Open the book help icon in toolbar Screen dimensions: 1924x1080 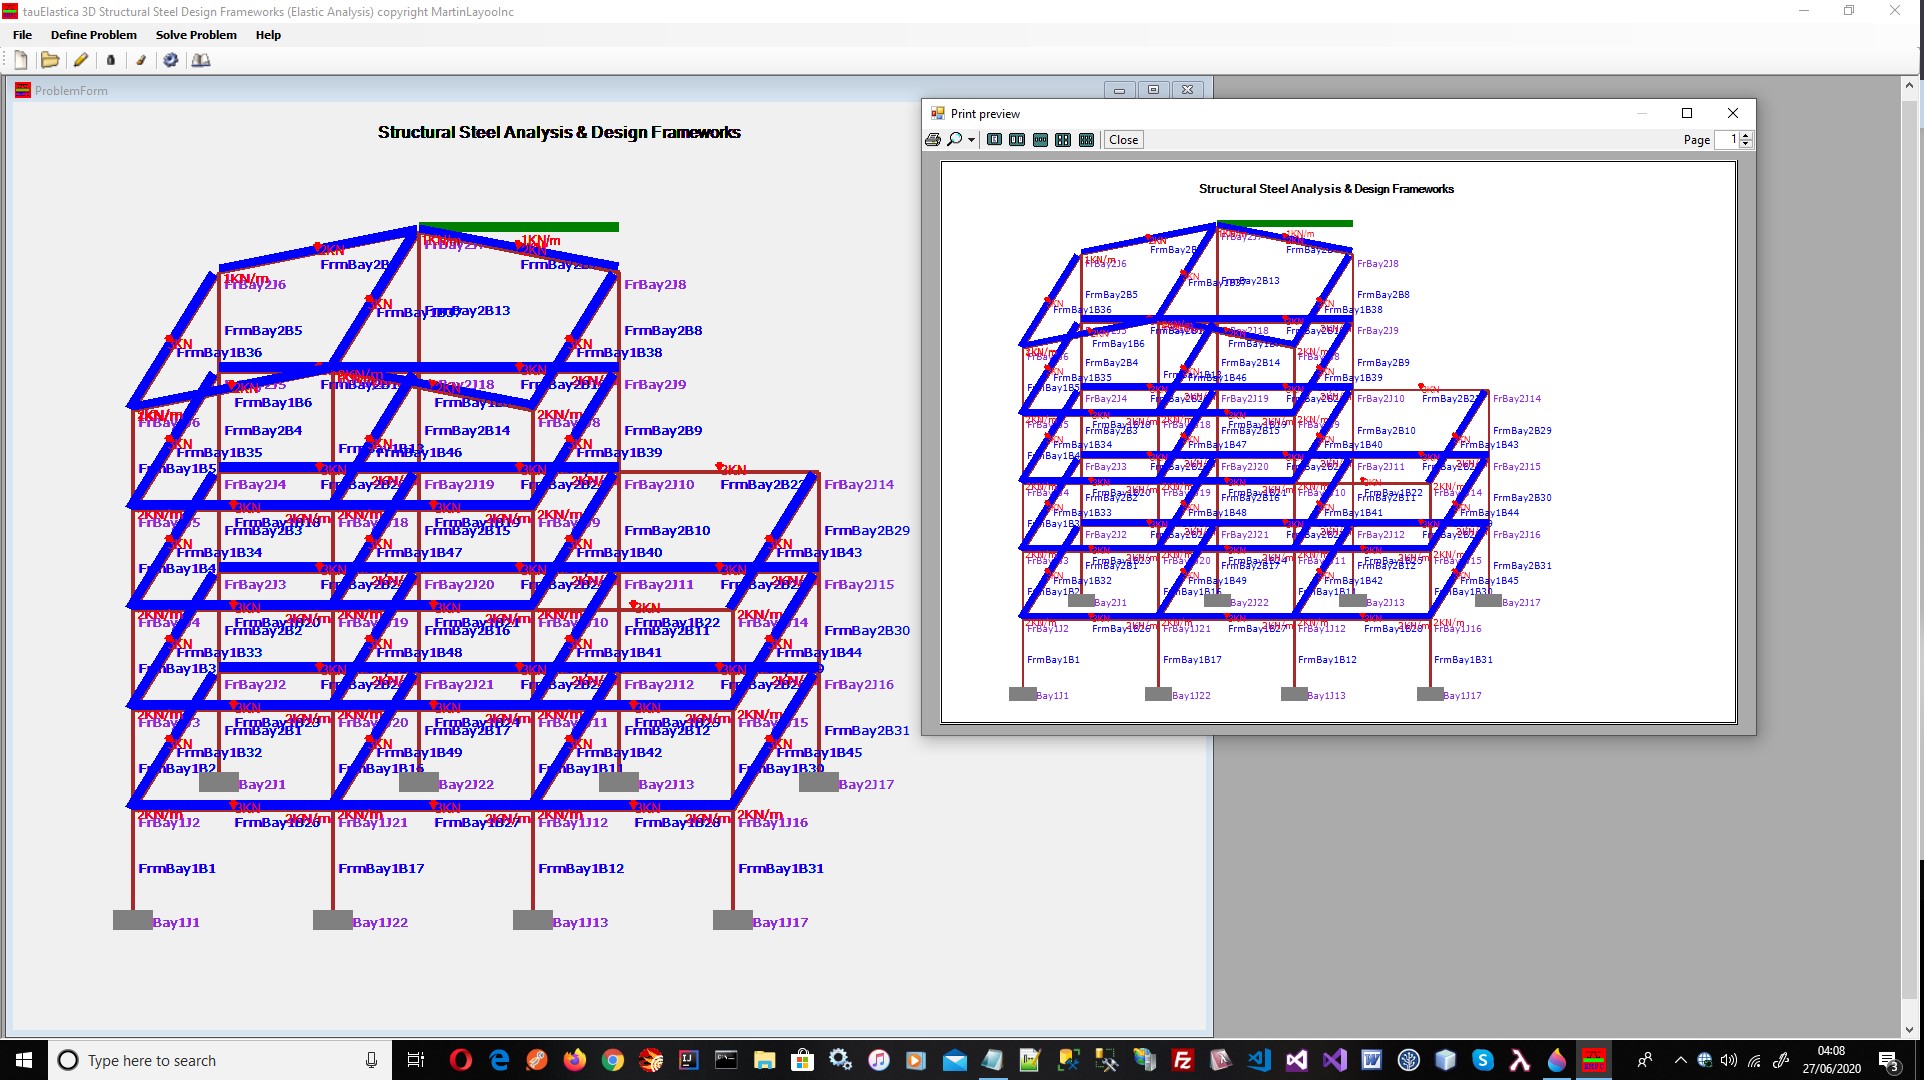coord(201,60)
